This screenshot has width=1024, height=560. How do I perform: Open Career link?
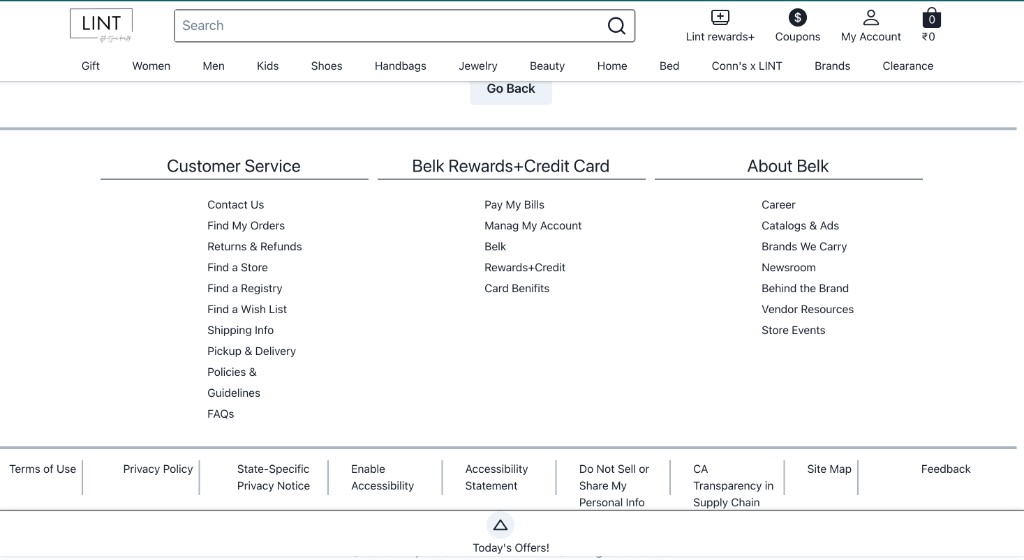tap(778, 205)
